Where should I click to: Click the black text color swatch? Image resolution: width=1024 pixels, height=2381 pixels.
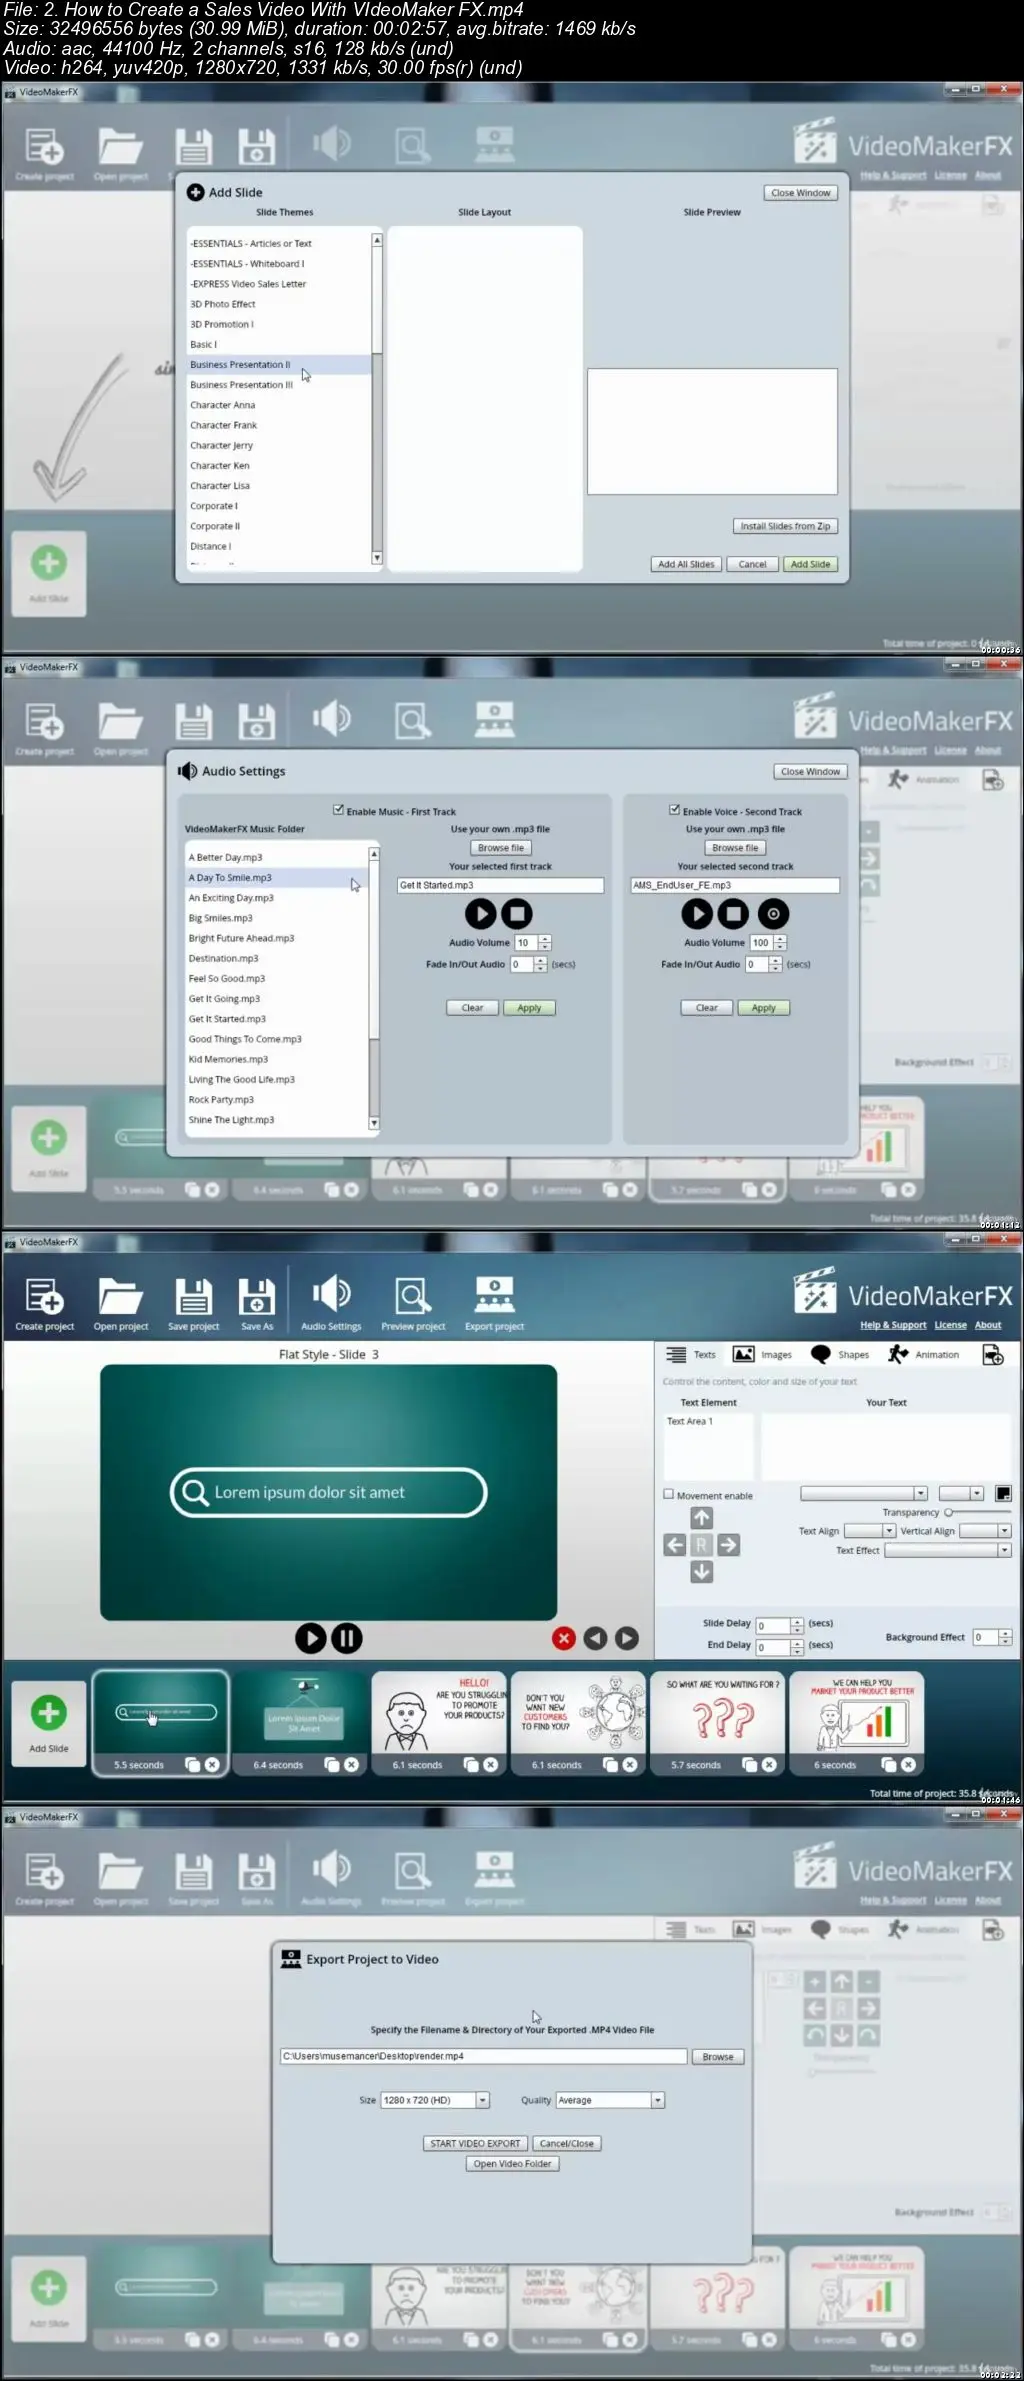[x=1003, y=1493]
